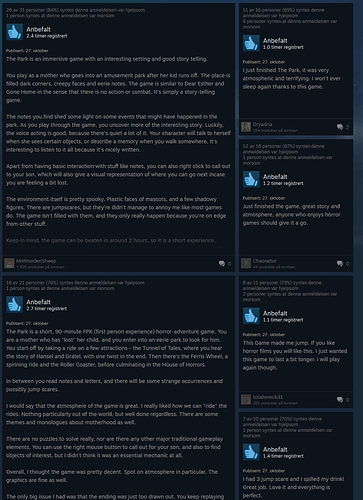Open the 2 comments on Dryadria's review
Screen dimensions: 363x500
(x=343, y=127)
